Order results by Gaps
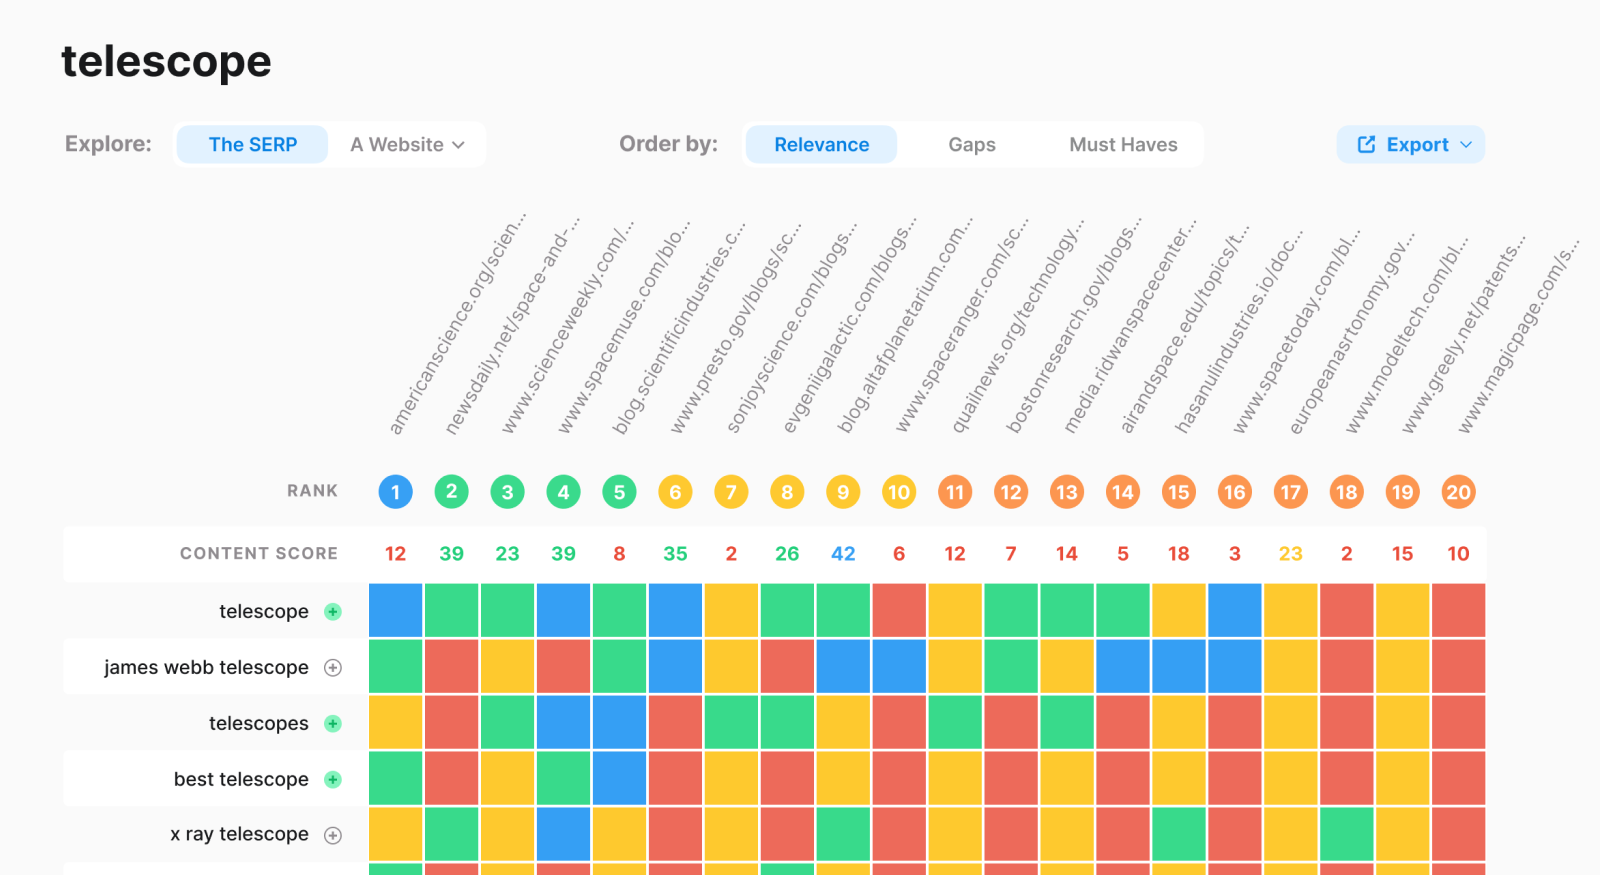The height and width of the screenshot is (875, 1600). click(x=972, y=145)
